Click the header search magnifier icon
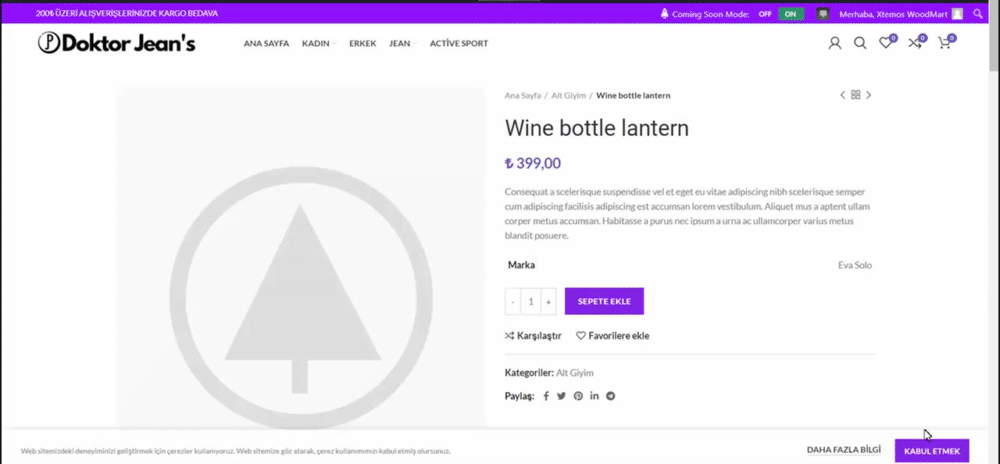This screenshot has width=1000, height=464. 860,43
